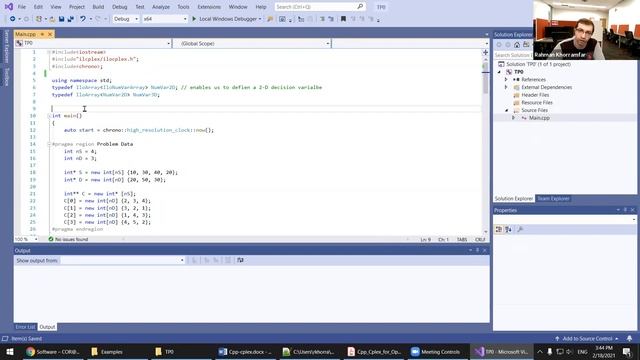Click the notifications bell in status bar
Screen dimensions: 640x360
pos(629,338)
